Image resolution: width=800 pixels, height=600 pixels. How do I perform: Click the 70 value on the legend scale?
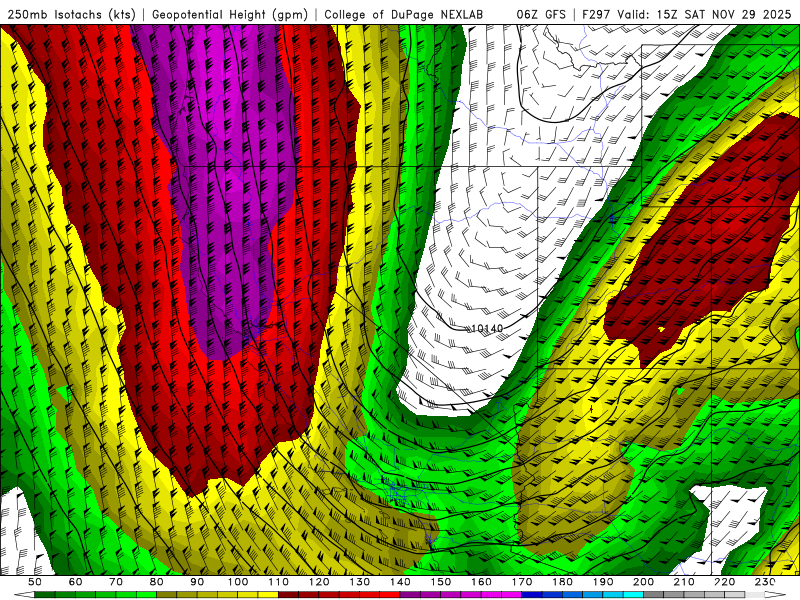(116, 582)
